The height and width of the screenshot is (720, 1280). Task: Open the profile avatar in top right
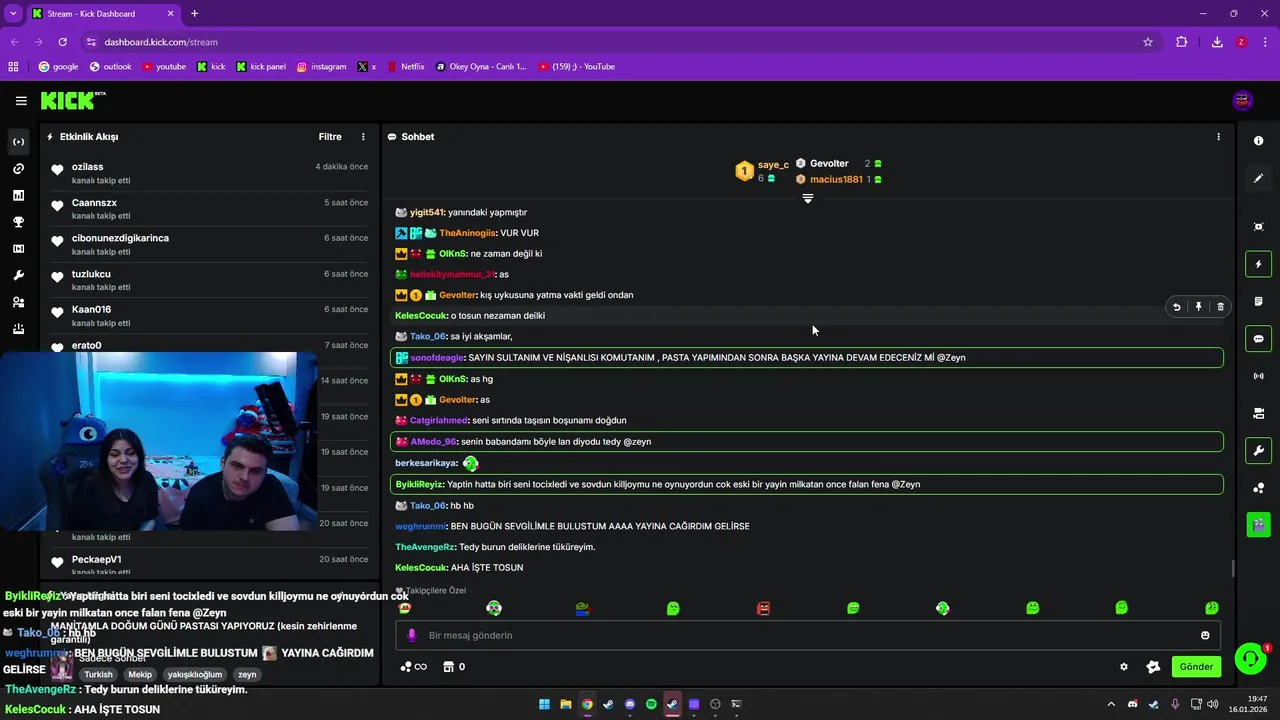[1243, 100]
